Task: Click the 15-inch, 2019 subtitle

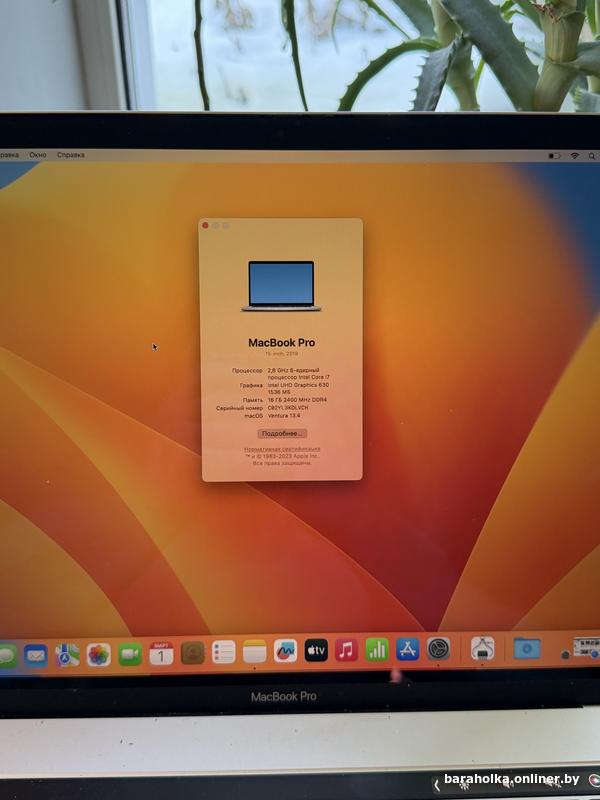Action: [x=282, y=354]
